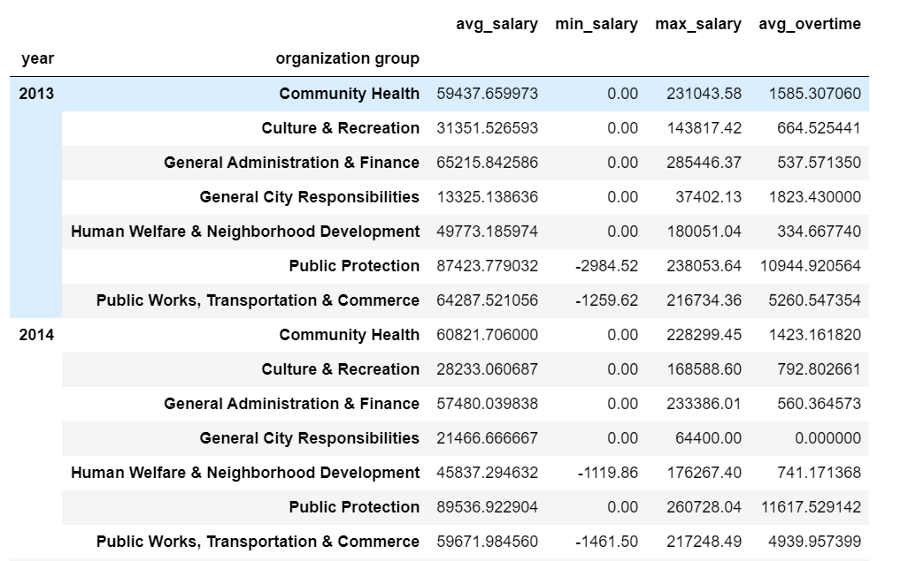The image size is (900, 561).
Task: Select the 2013 year label
Action: [36, 94]
